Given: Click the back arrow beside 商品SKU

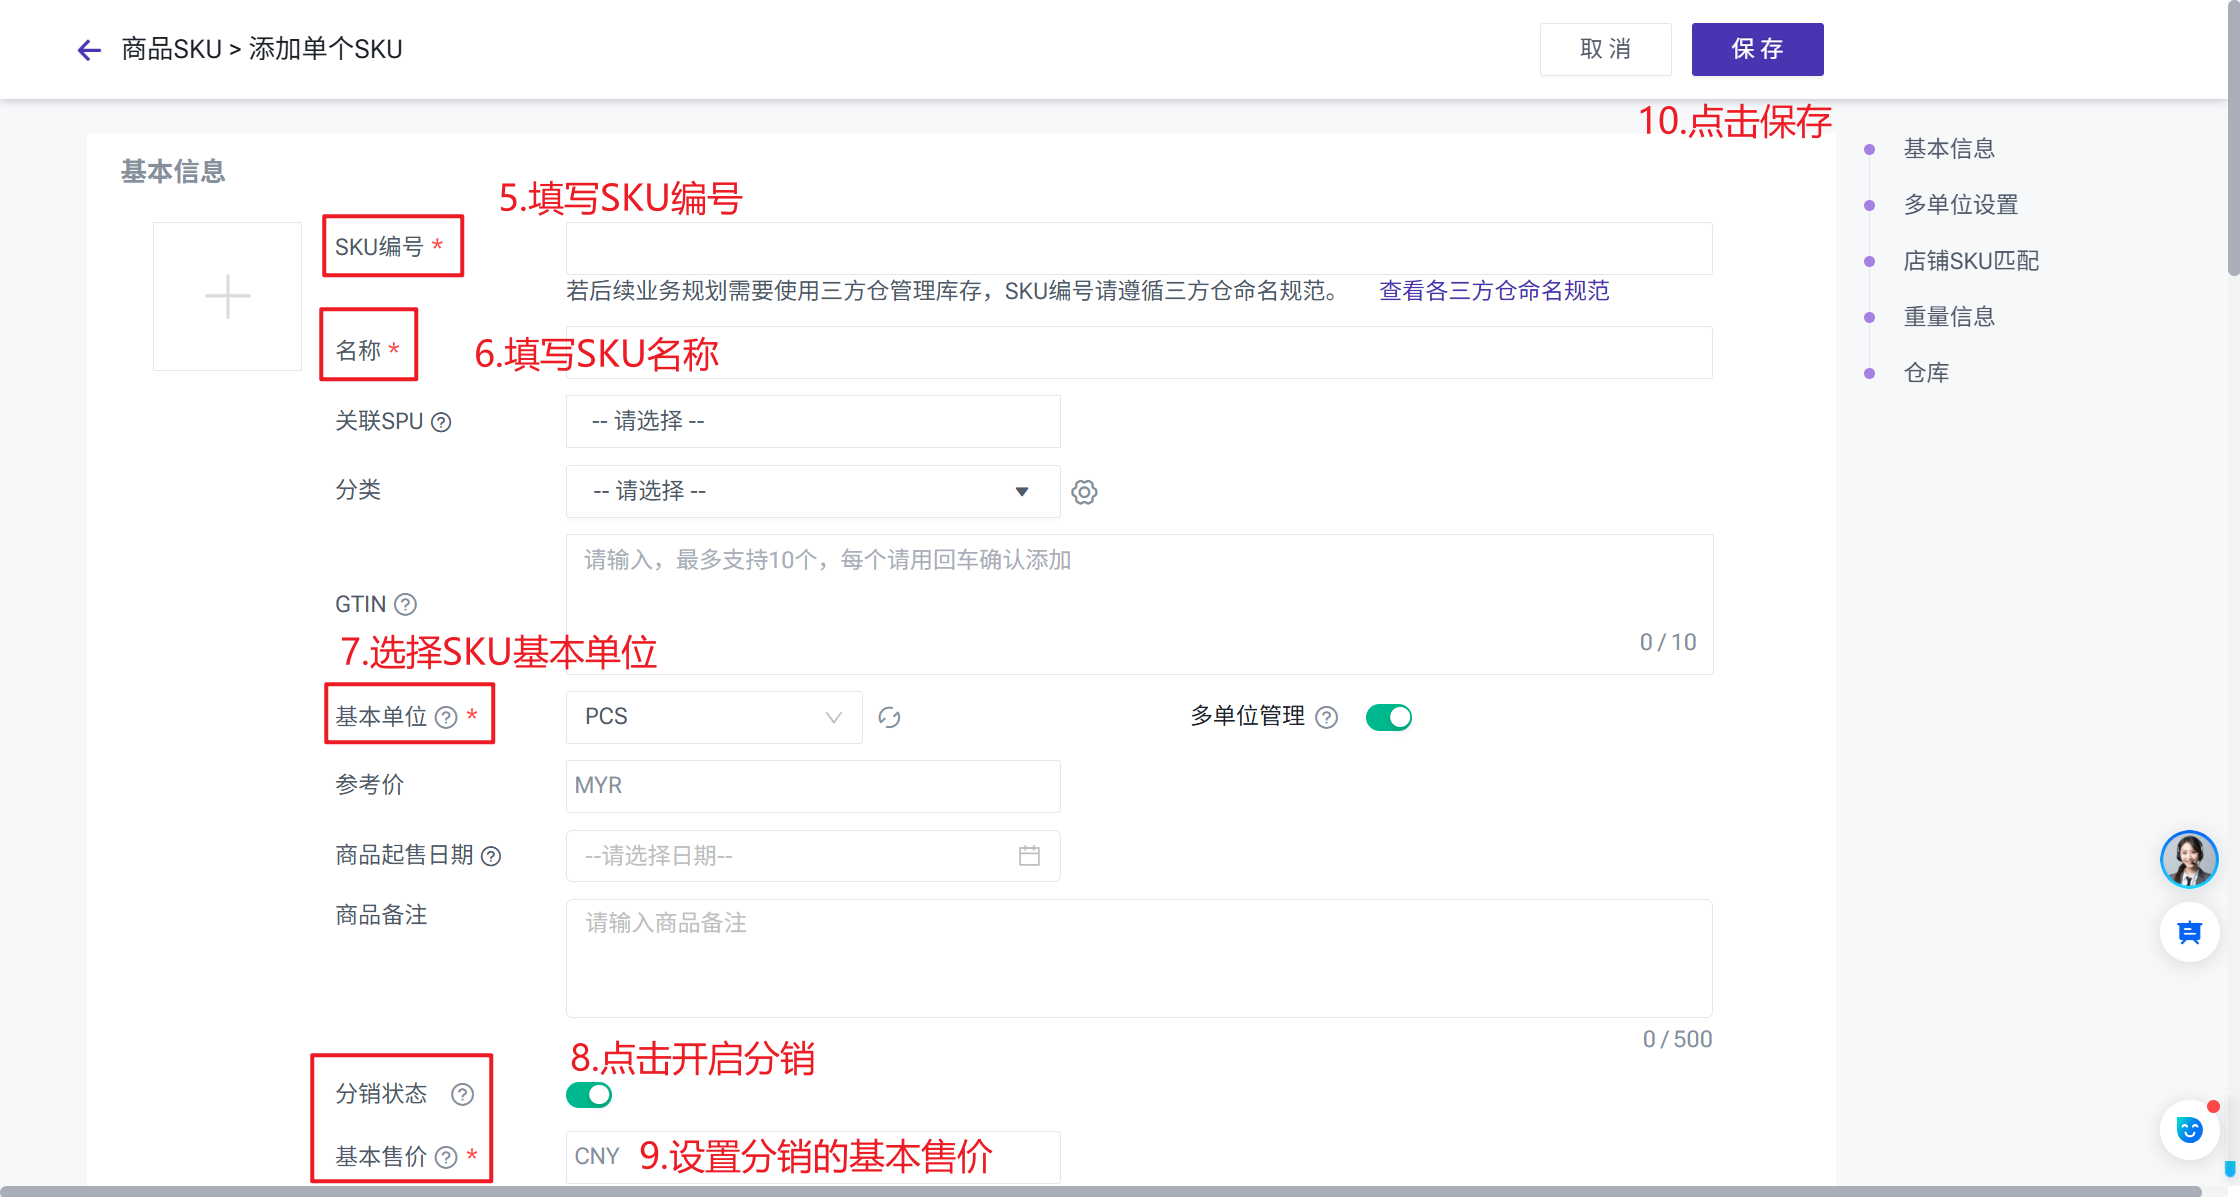Looking at the screenshot, I should pyautogui.click(x=89, y=50).
